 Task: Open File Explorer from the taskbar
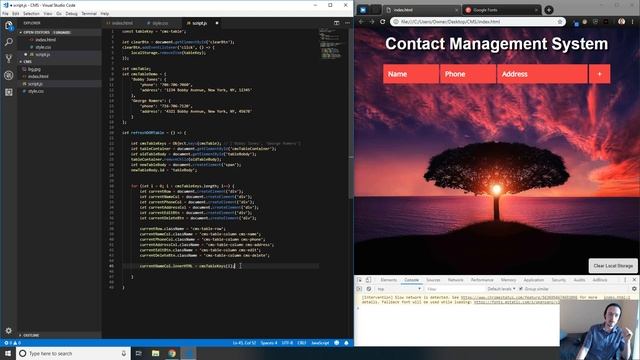click(156, 353)
